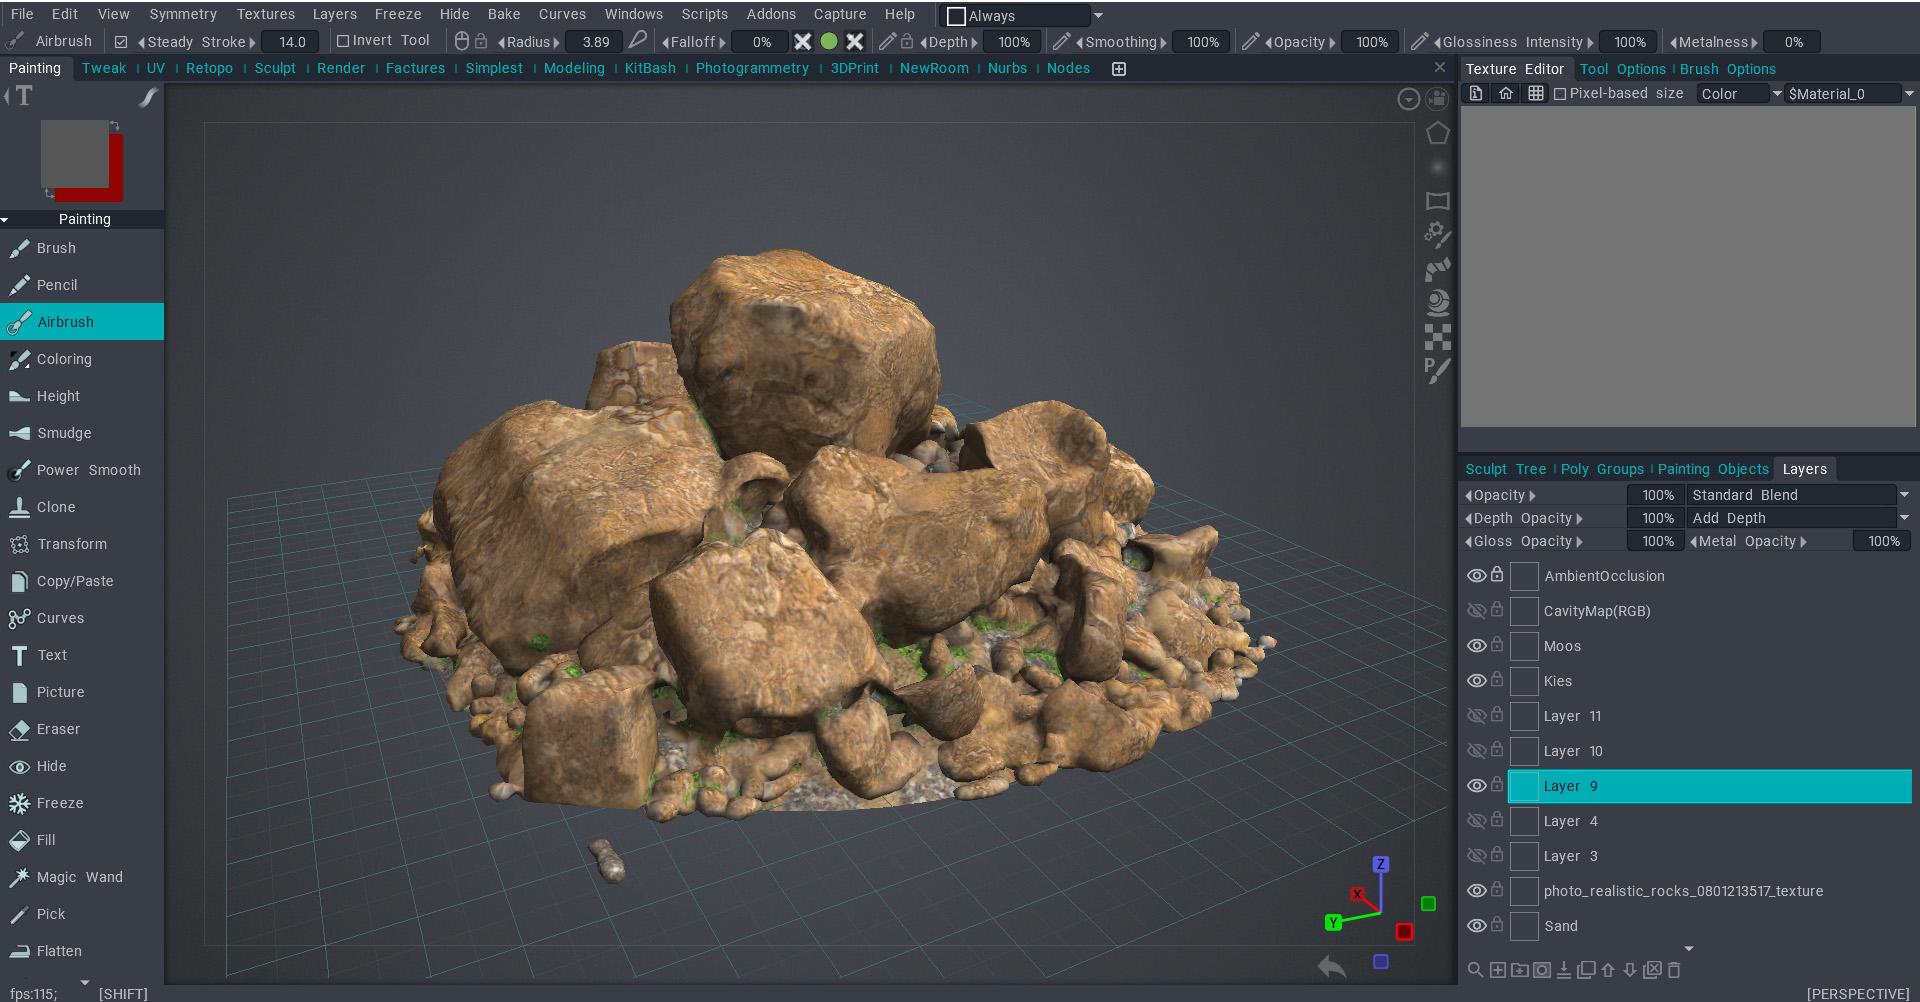1920x1002 pixels.
Task: Click the undo arrow in viewport
Action: tap(1331, 966)
